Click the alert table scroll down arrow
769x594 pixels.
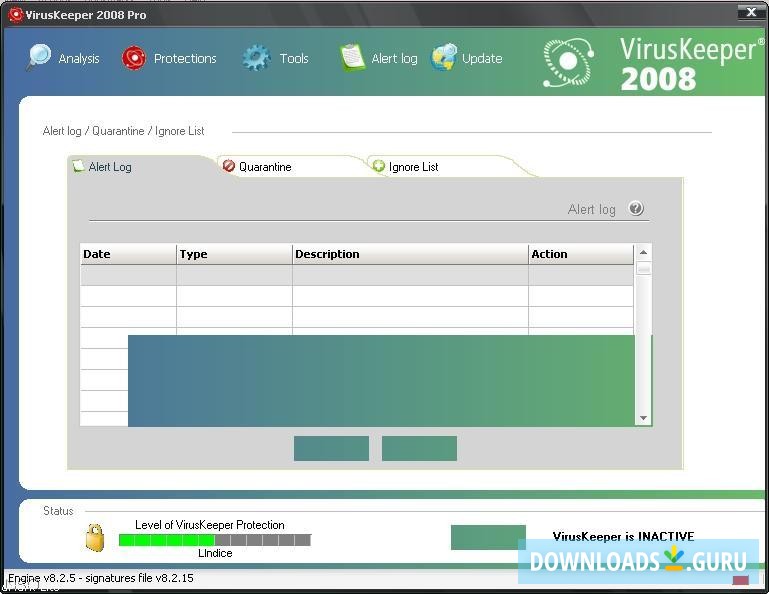pyautogui.click(x=643, y=418)
